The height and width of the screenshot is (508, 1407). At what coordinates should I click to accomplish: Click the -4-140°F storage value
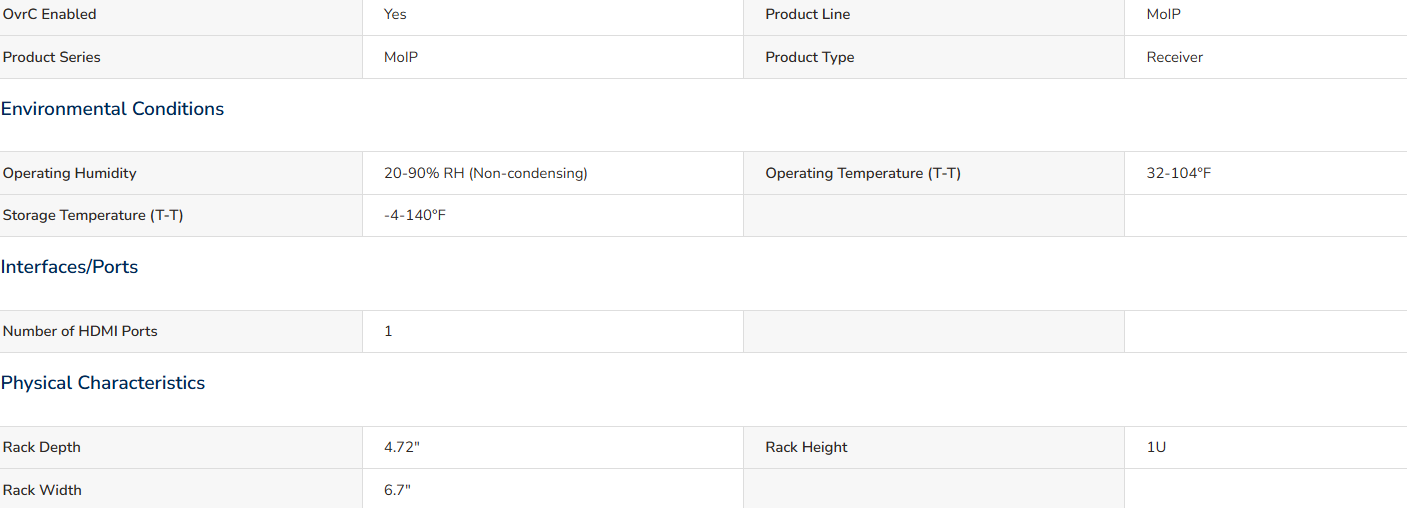pos(415,215)
